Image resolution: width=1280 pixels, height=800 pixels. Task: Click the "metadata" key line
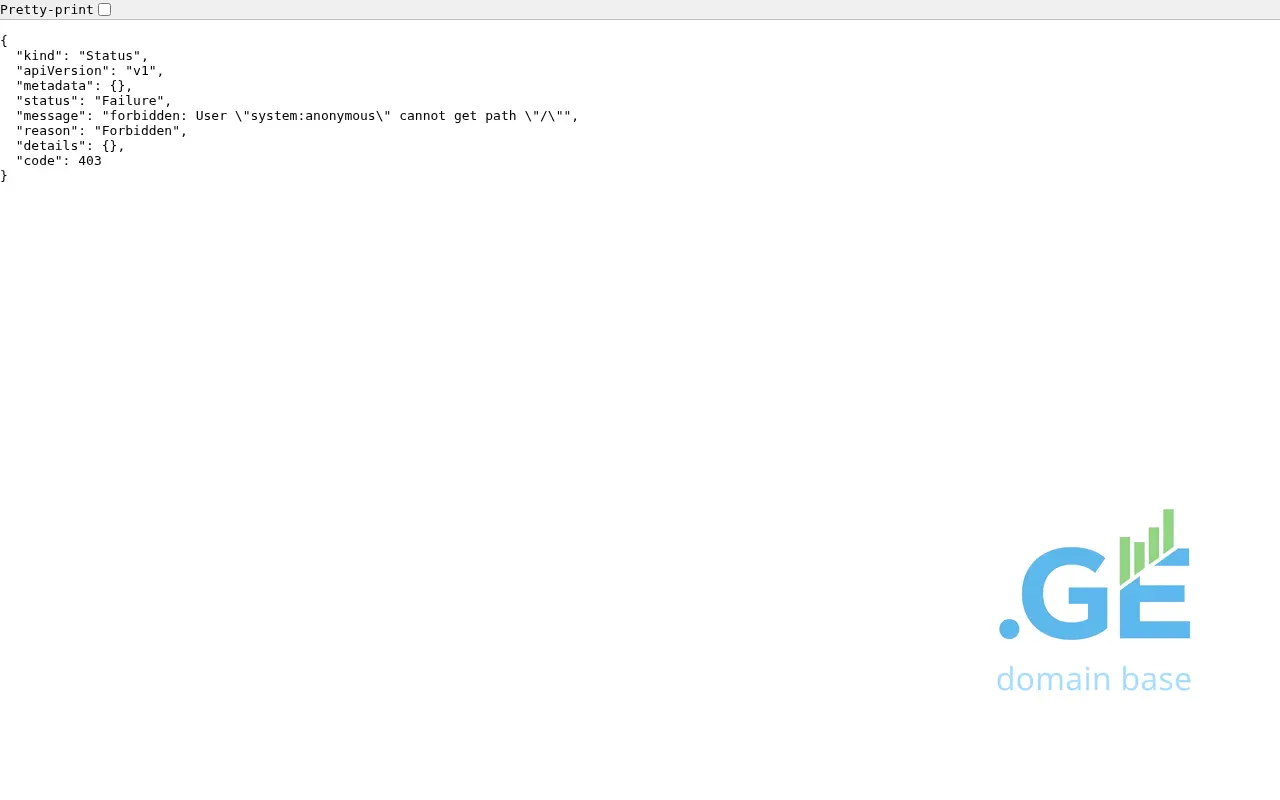[55, 86]
